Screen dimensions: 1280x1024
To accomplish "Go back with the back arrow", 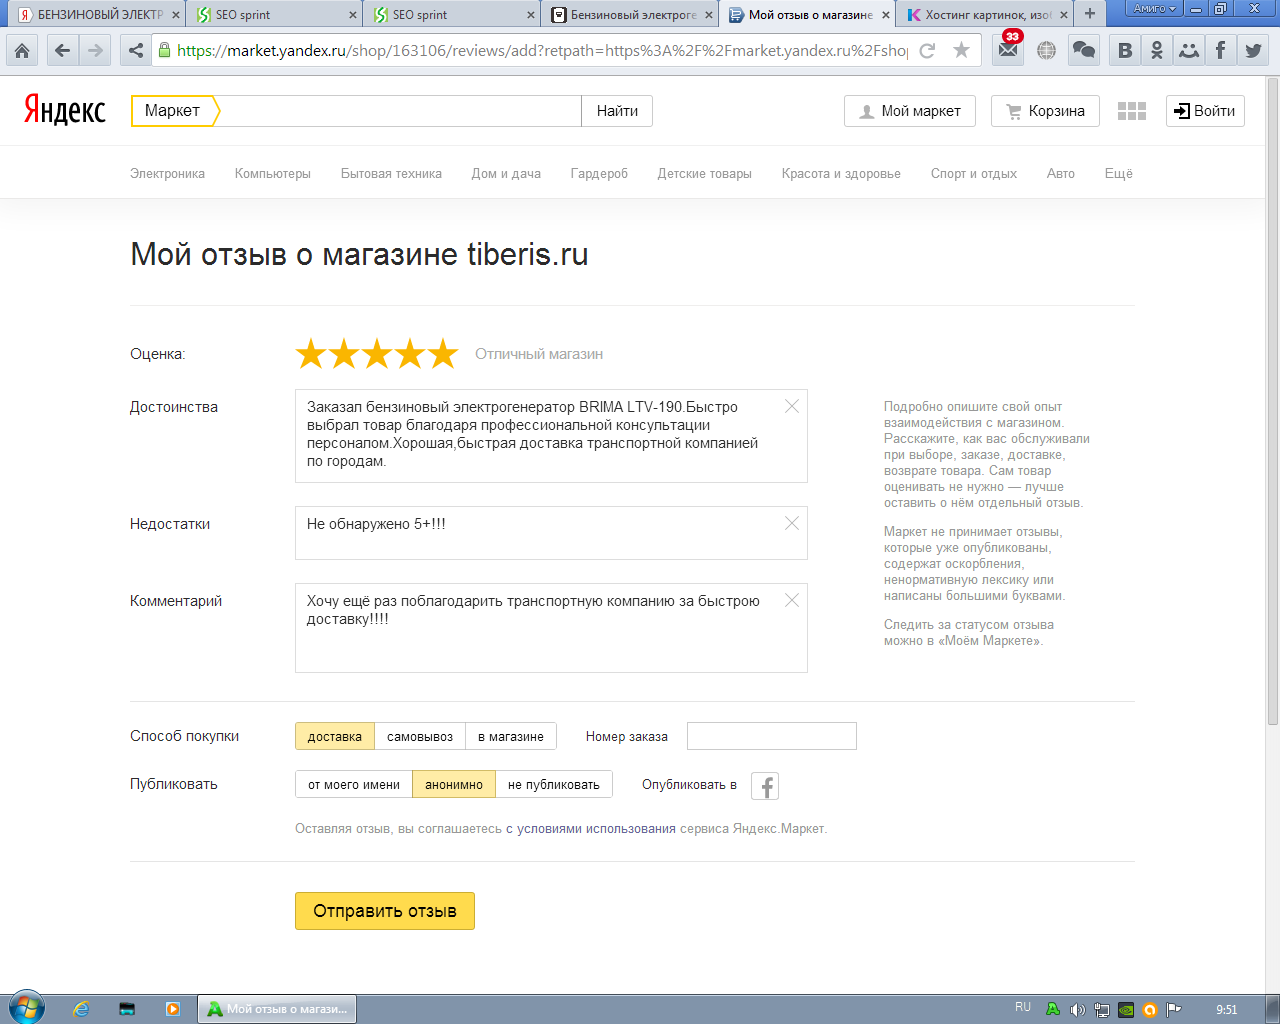I will point(62,50).
